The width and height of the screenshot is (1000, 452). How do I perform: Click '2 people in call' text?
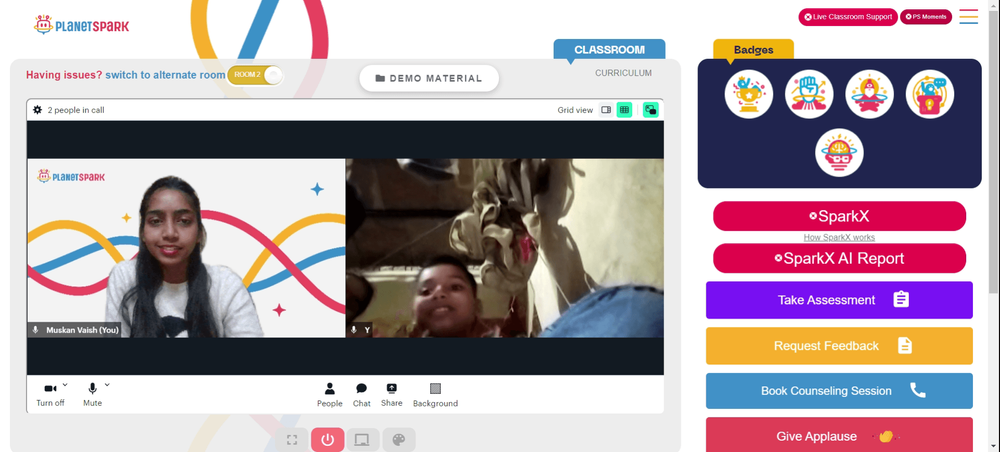[x=76, y=110]
